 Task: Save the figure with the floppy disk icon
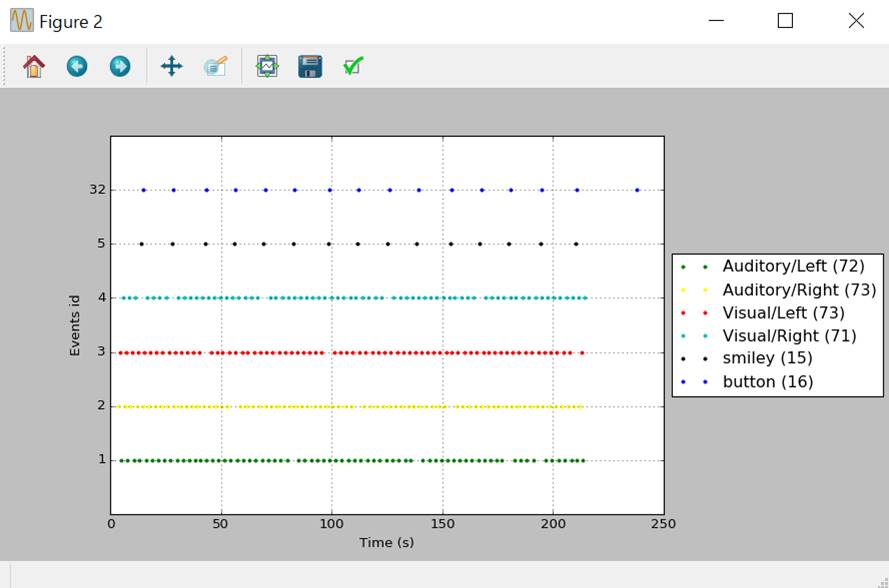pos(310,67)
